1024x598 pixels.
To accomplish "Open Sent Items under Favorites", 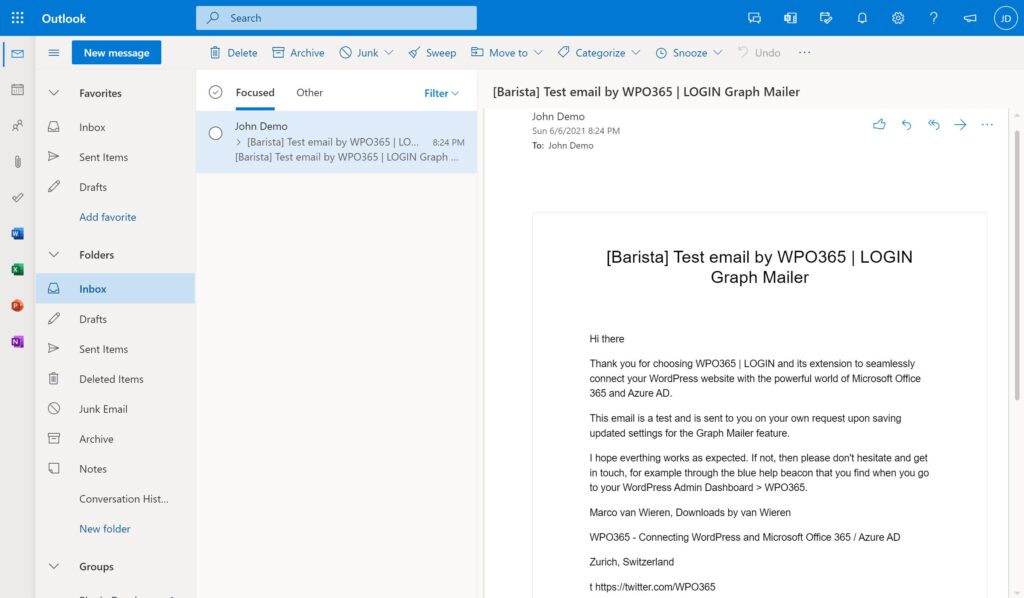I will coord(116,157).
